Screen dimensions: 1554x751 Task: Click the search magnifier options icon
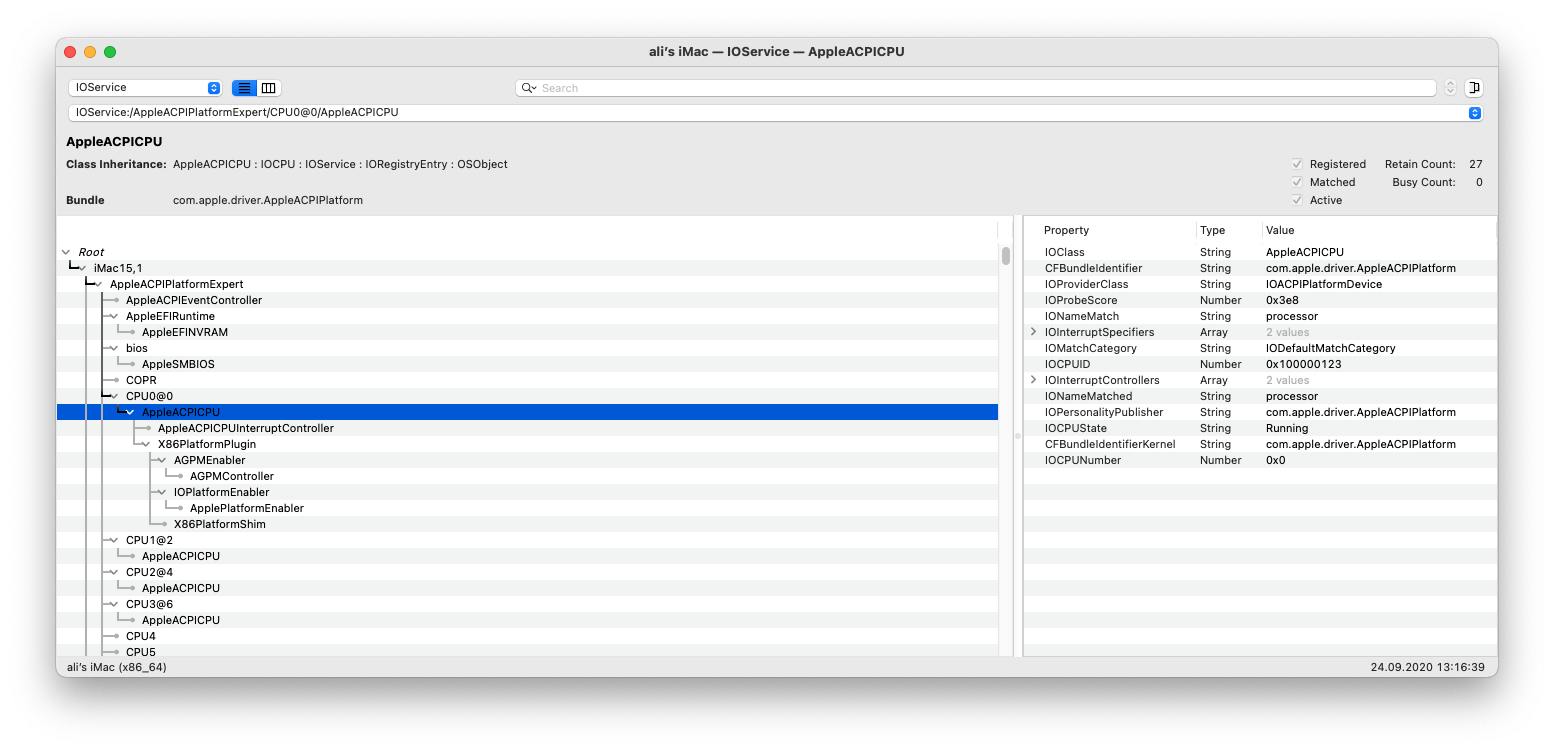(x=528, y=88)
